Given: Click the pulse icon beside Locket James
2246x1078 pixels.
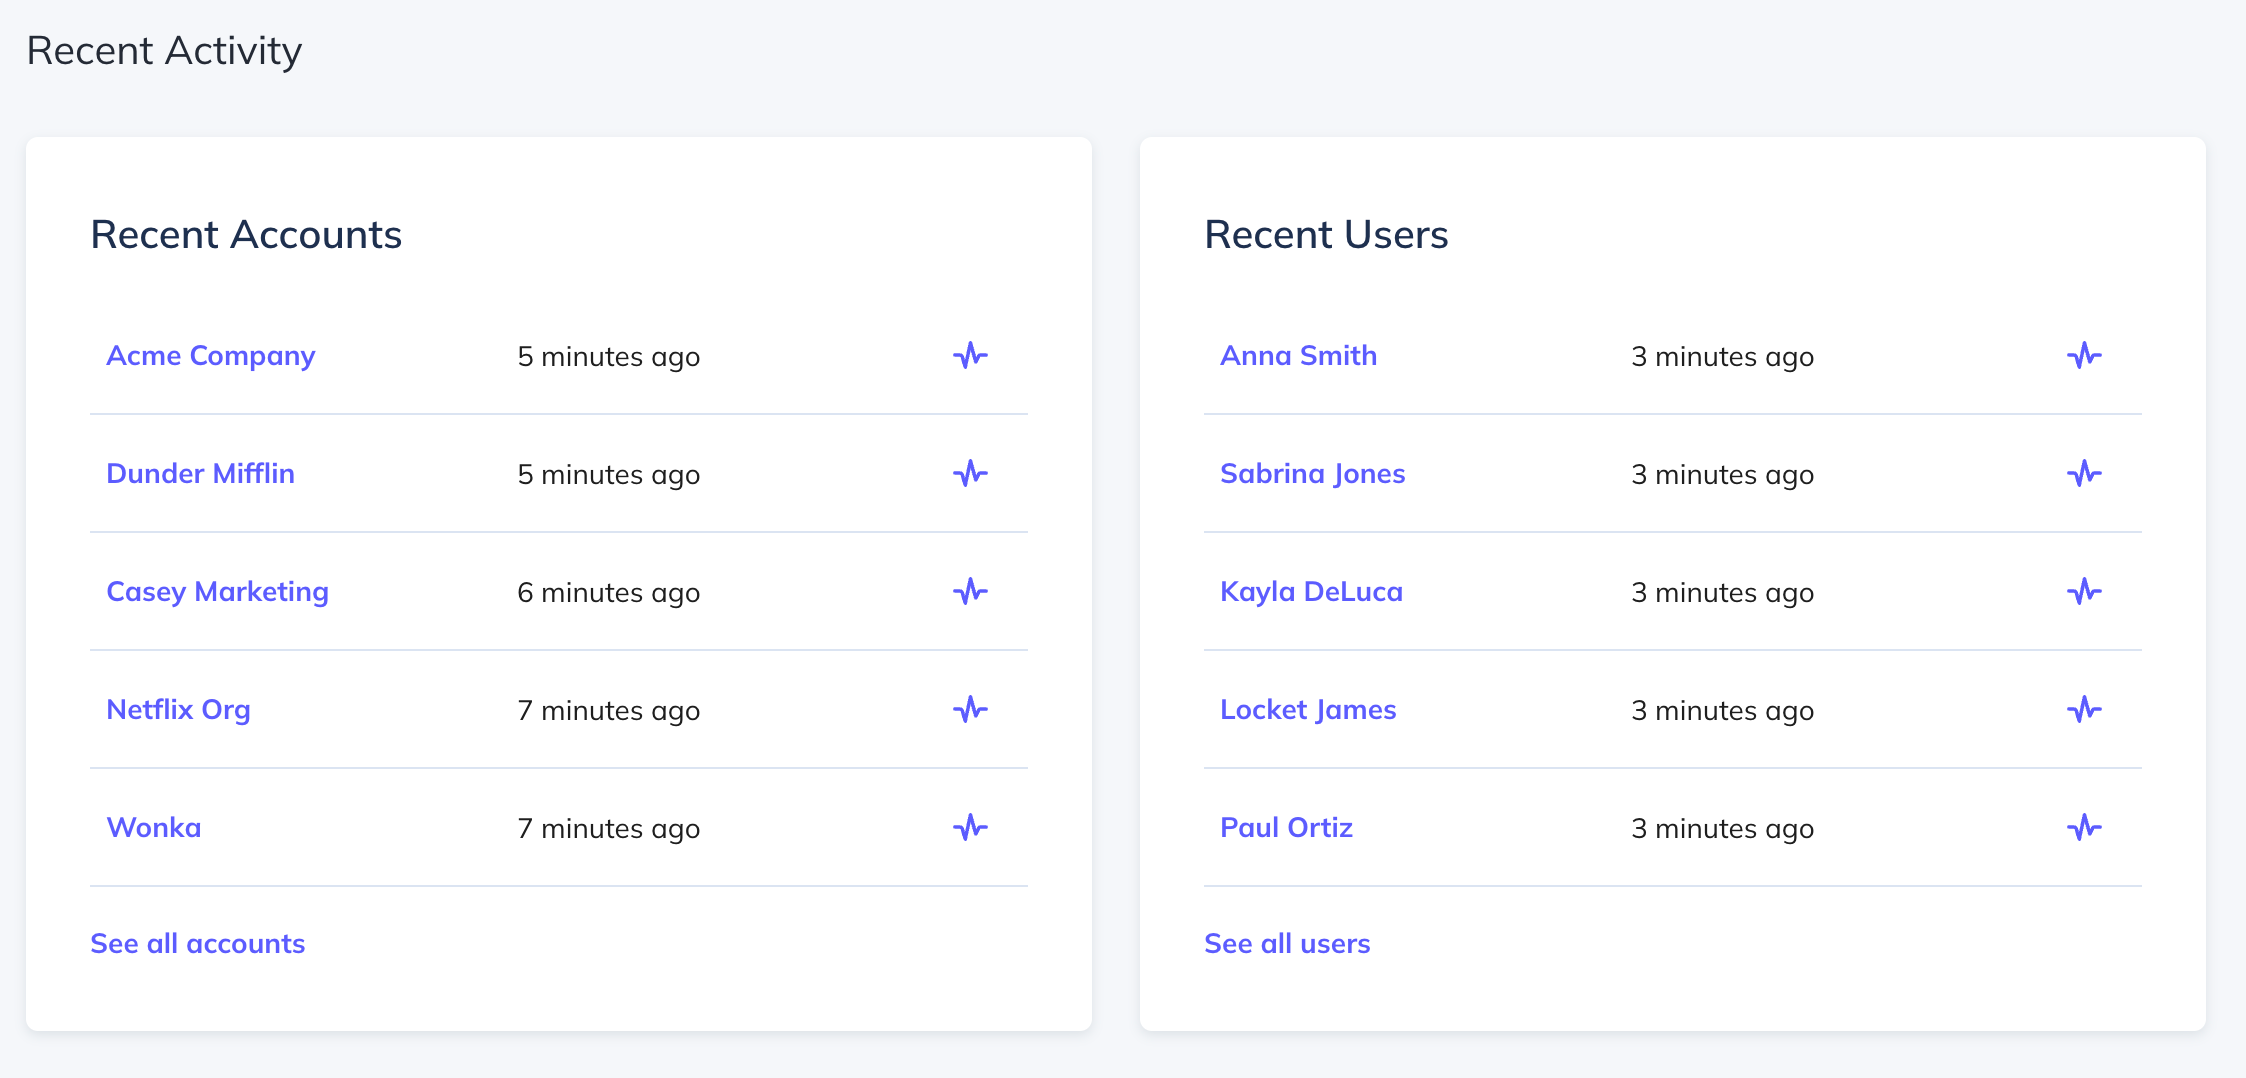Looking at the screenshot, I should point(2084,710).
